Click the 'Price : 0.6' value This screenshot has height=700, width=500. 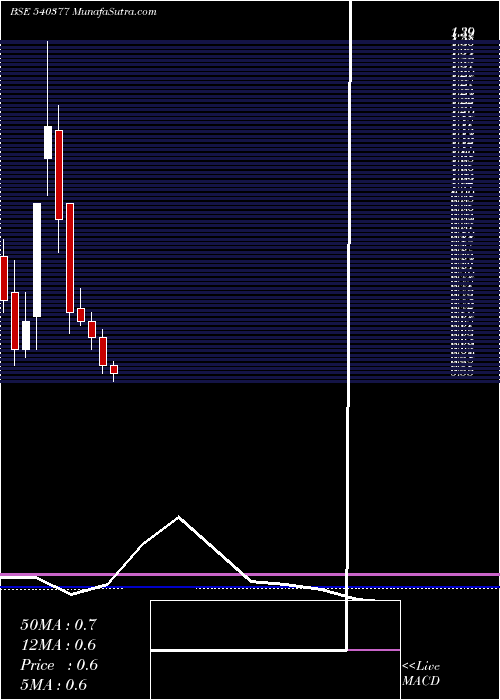coord(59,665)
